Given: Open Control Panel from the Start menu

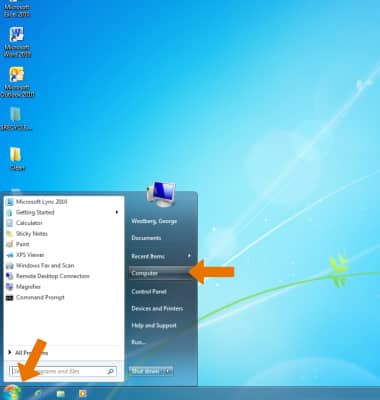Looking at the screenshot, I should tap(149, 292).
